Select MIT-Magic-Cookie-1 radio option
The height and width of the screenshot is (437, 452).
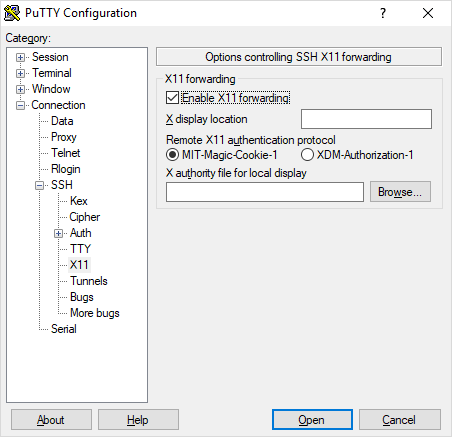(172, 155)
